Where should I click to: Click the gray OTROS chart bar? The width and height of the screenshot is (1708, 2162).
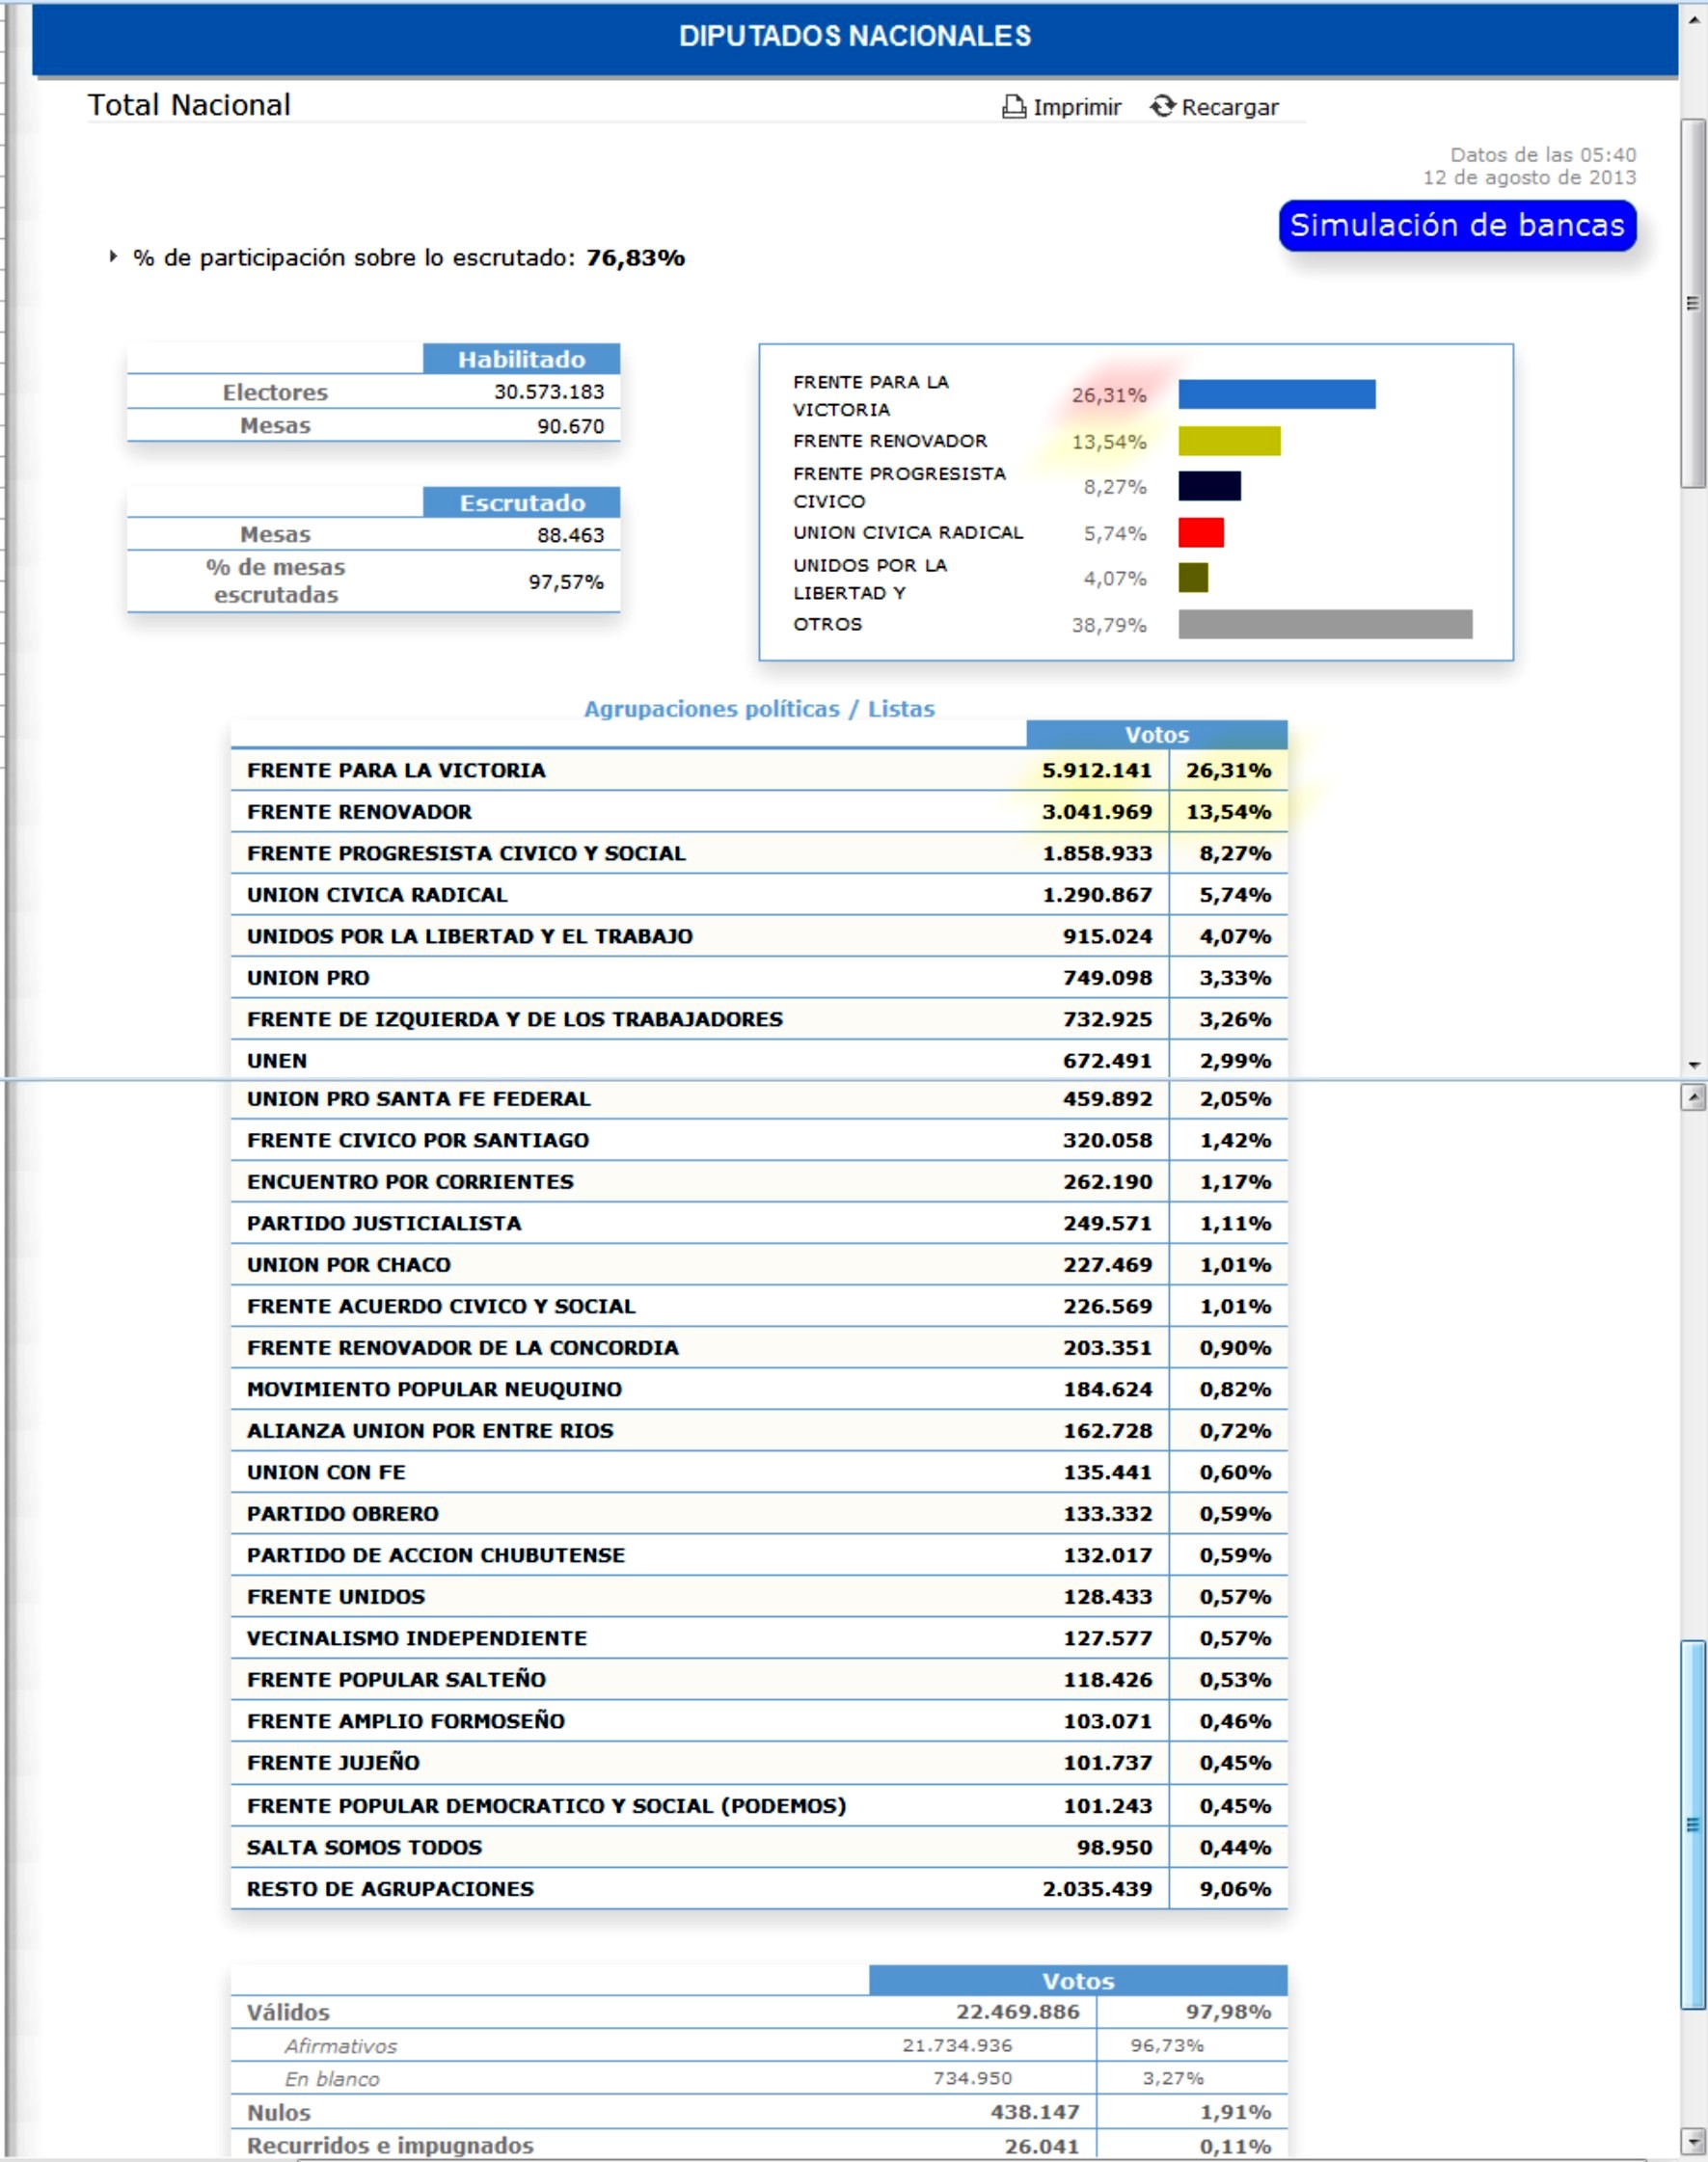1324,624
